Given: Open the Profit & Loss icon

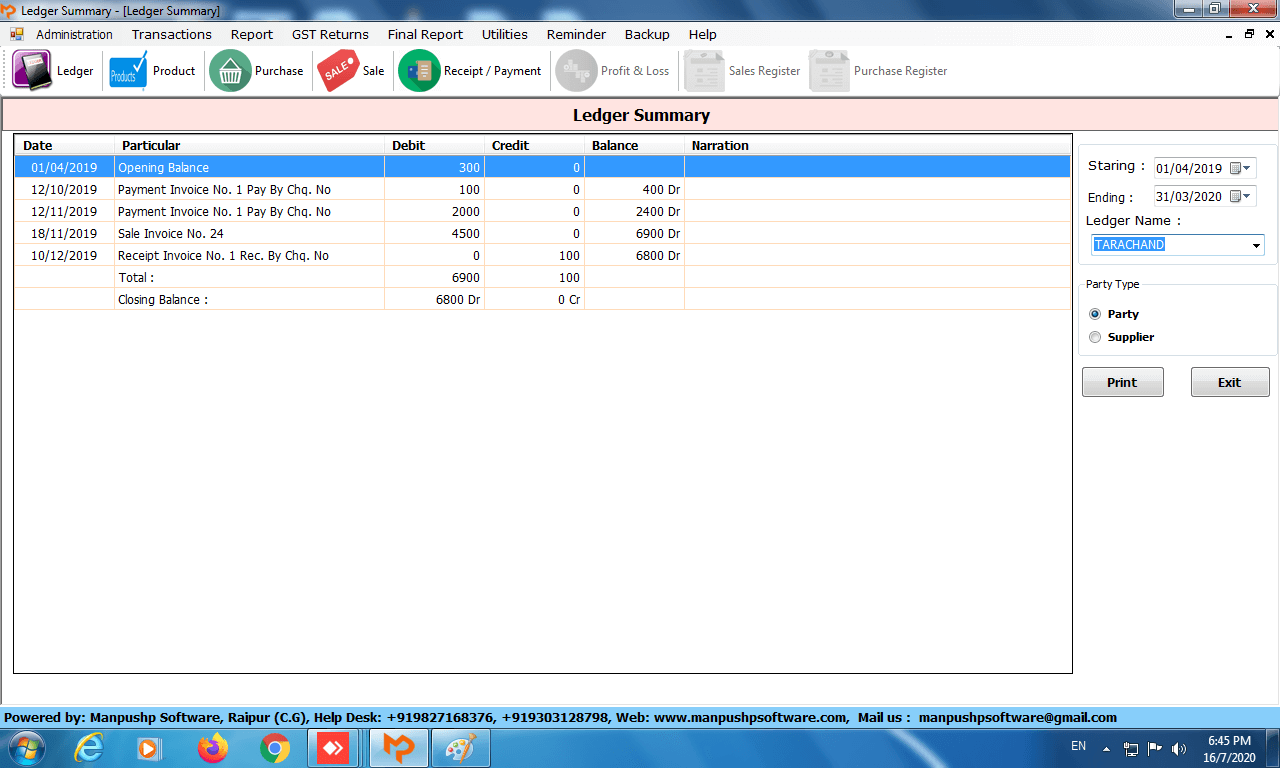Looking at the screenshot, I should pos(576,71).
